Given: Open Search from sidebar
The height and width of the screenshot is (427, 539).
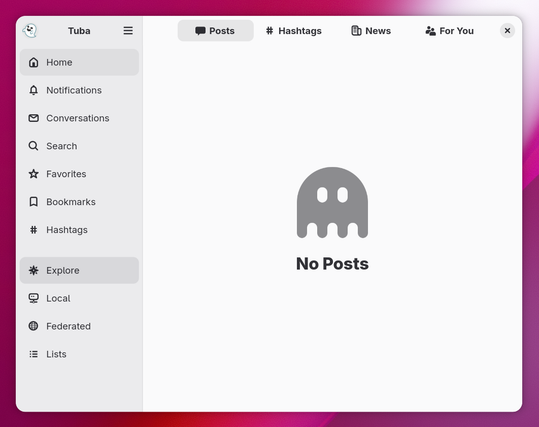Looking at the screenshot, I should point(79,146).
